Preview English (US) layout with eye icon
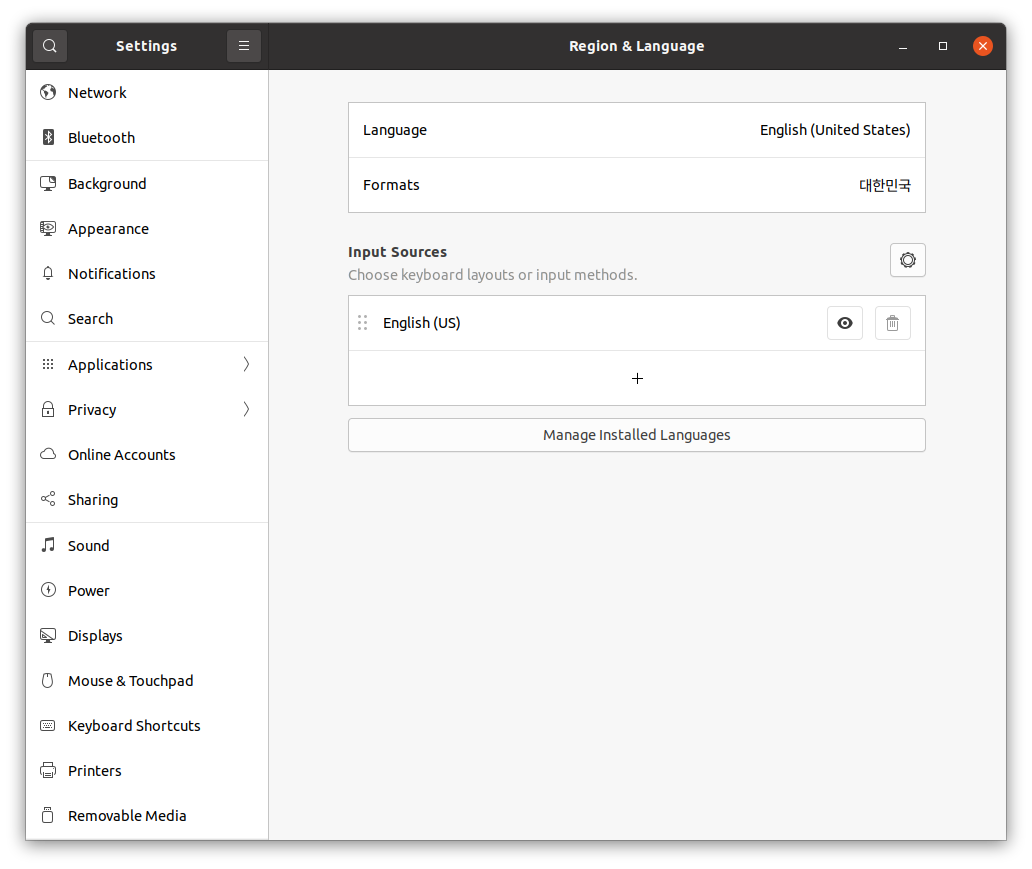 [x=844, y=323]
